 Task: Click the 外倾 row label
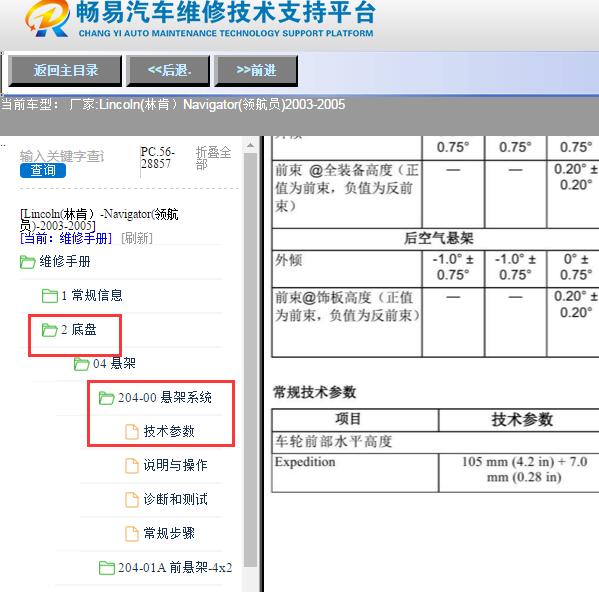(x=288, y=260)
